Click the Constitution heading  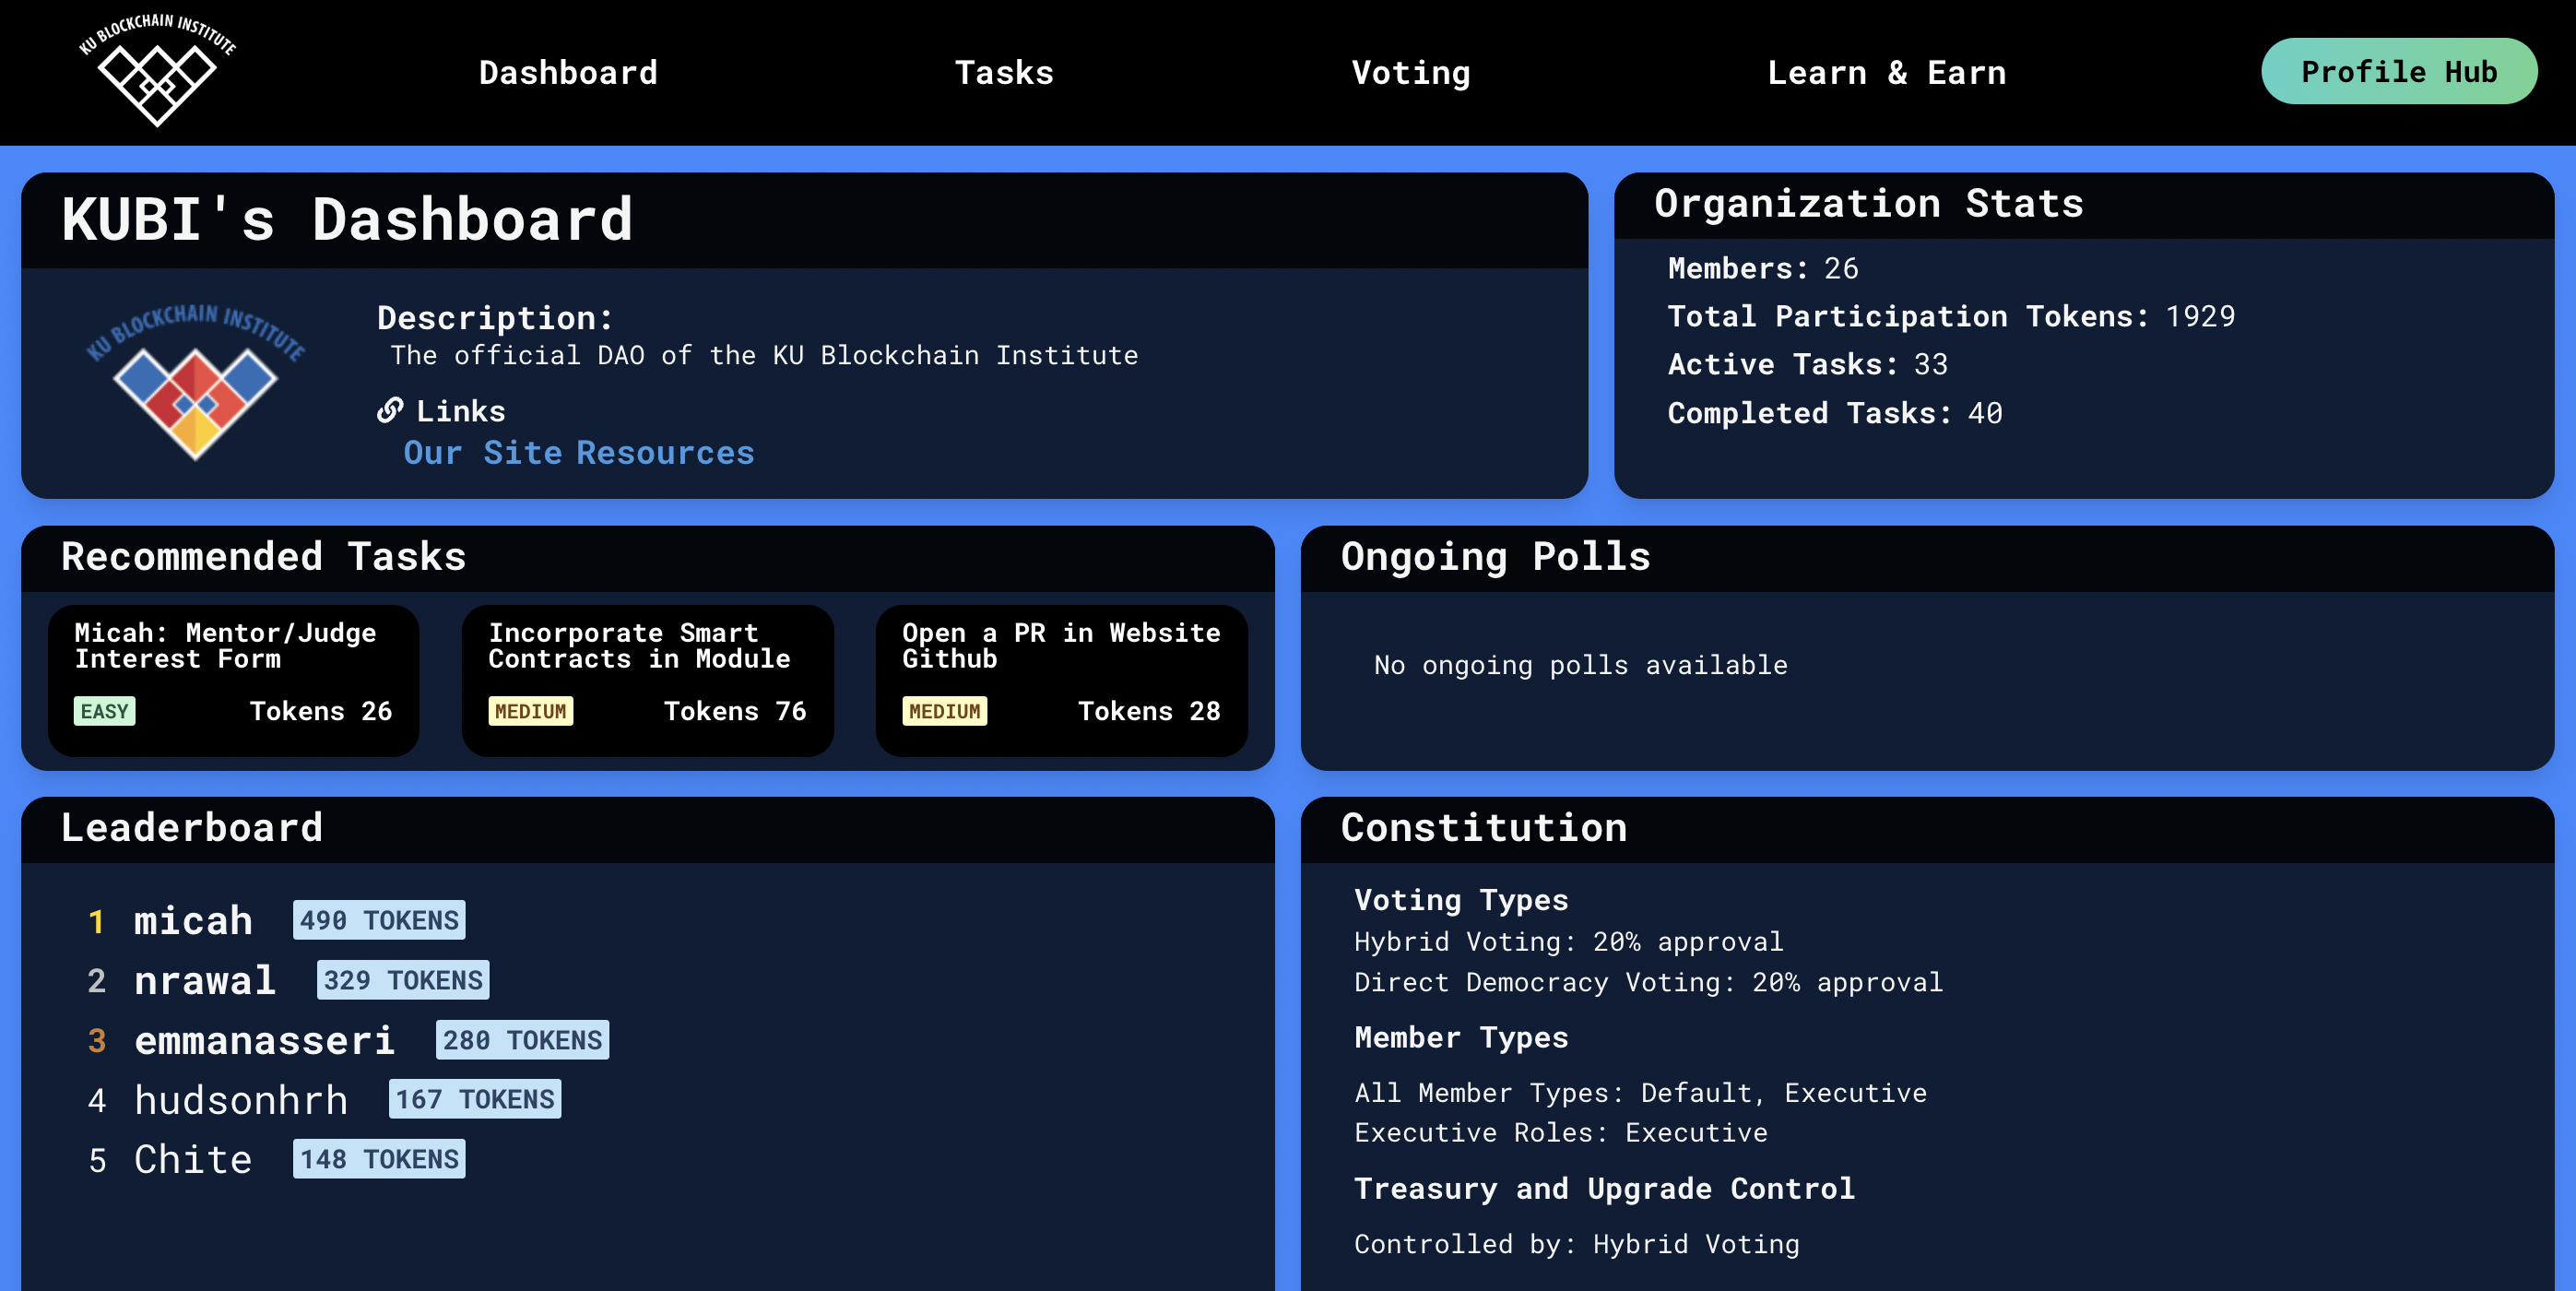point(1484,828)
